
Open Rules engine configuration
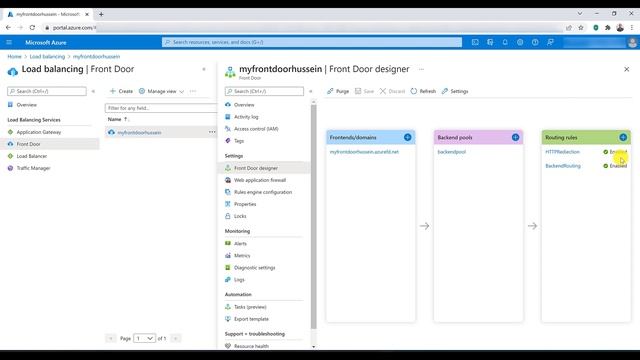(x=263, y=192)
